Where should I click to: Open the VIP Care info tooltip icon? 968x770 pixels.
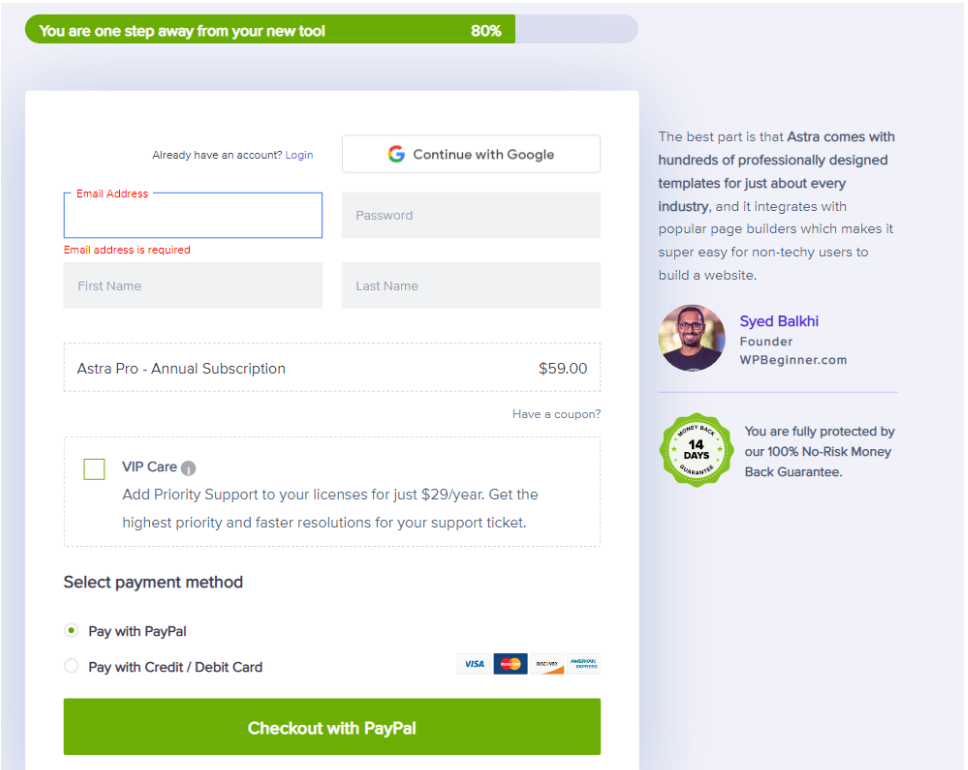pos(189,467)
